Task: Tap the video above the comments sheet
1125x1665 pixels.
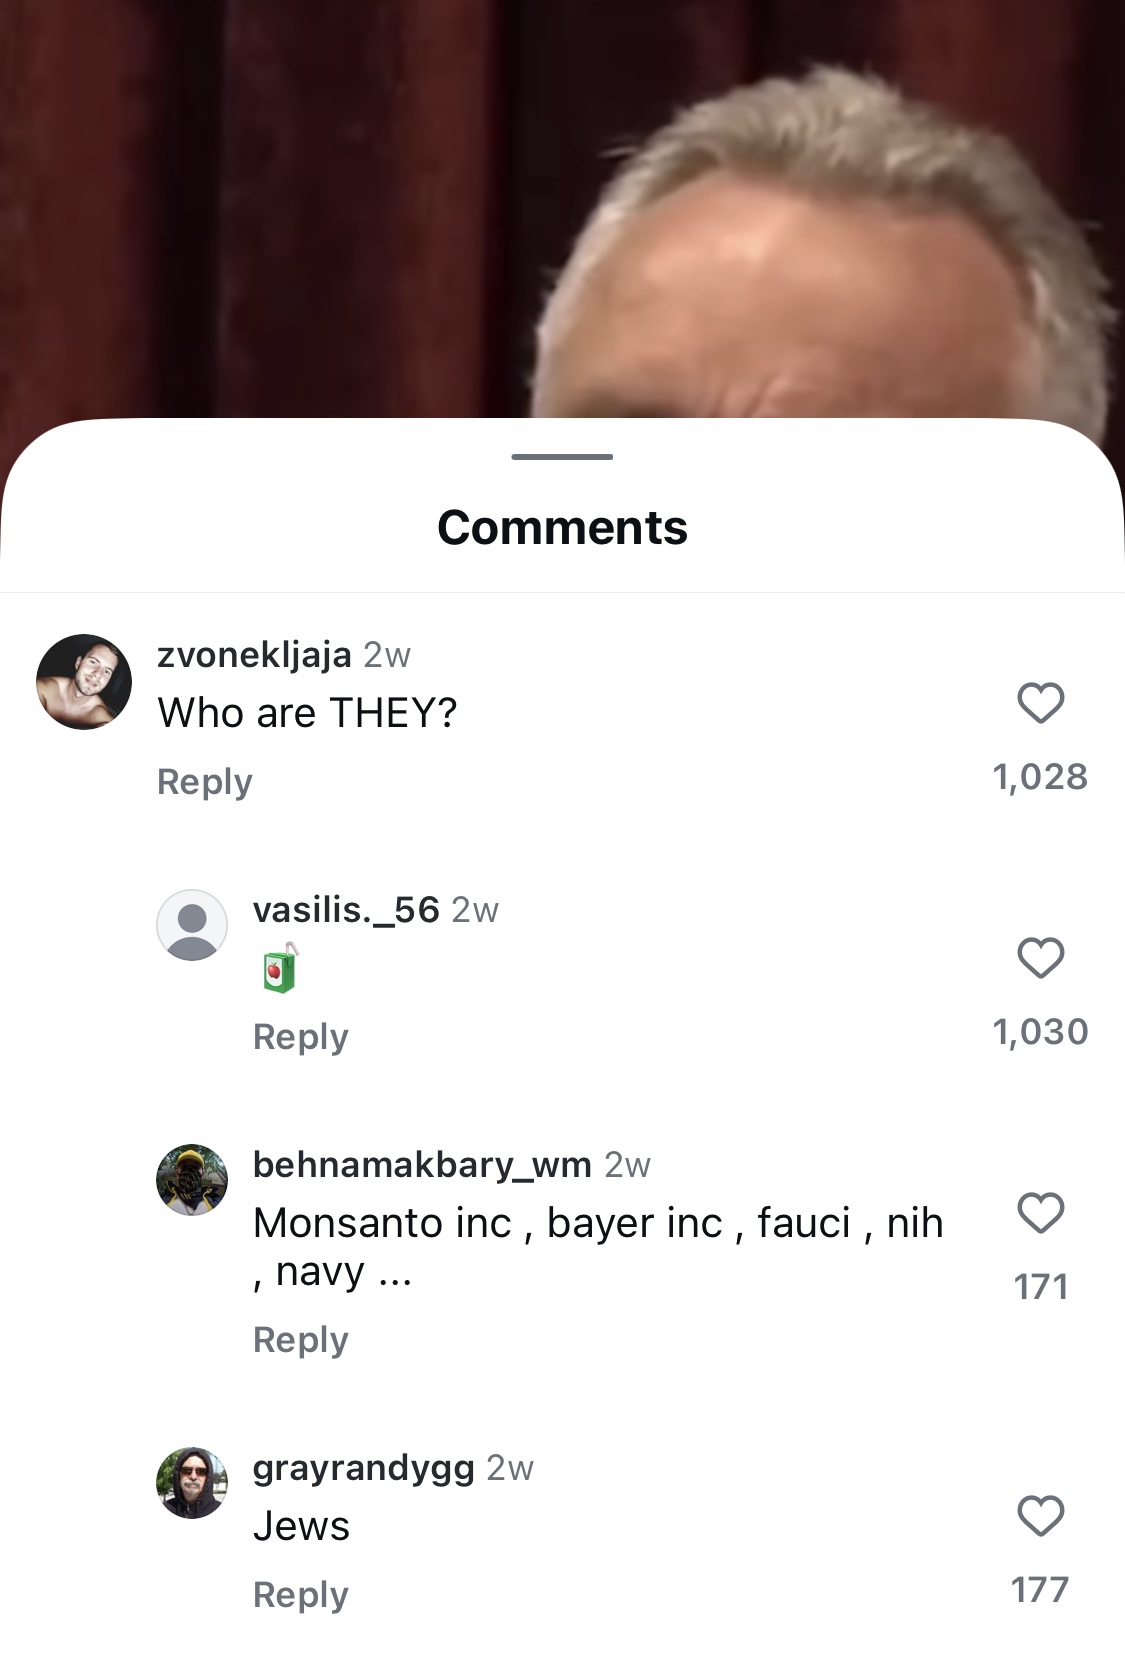Action: [562, 208]
